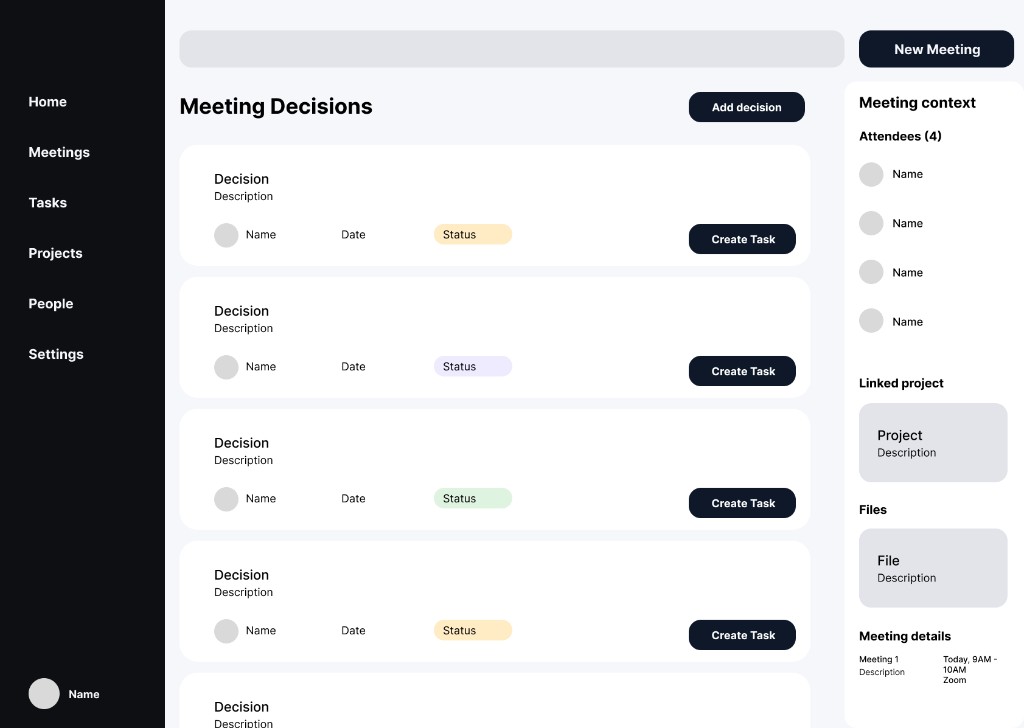Click Description on the fourth decision card
The height and width of the screenshot is (728, 1024).
[x=244, y=592]
